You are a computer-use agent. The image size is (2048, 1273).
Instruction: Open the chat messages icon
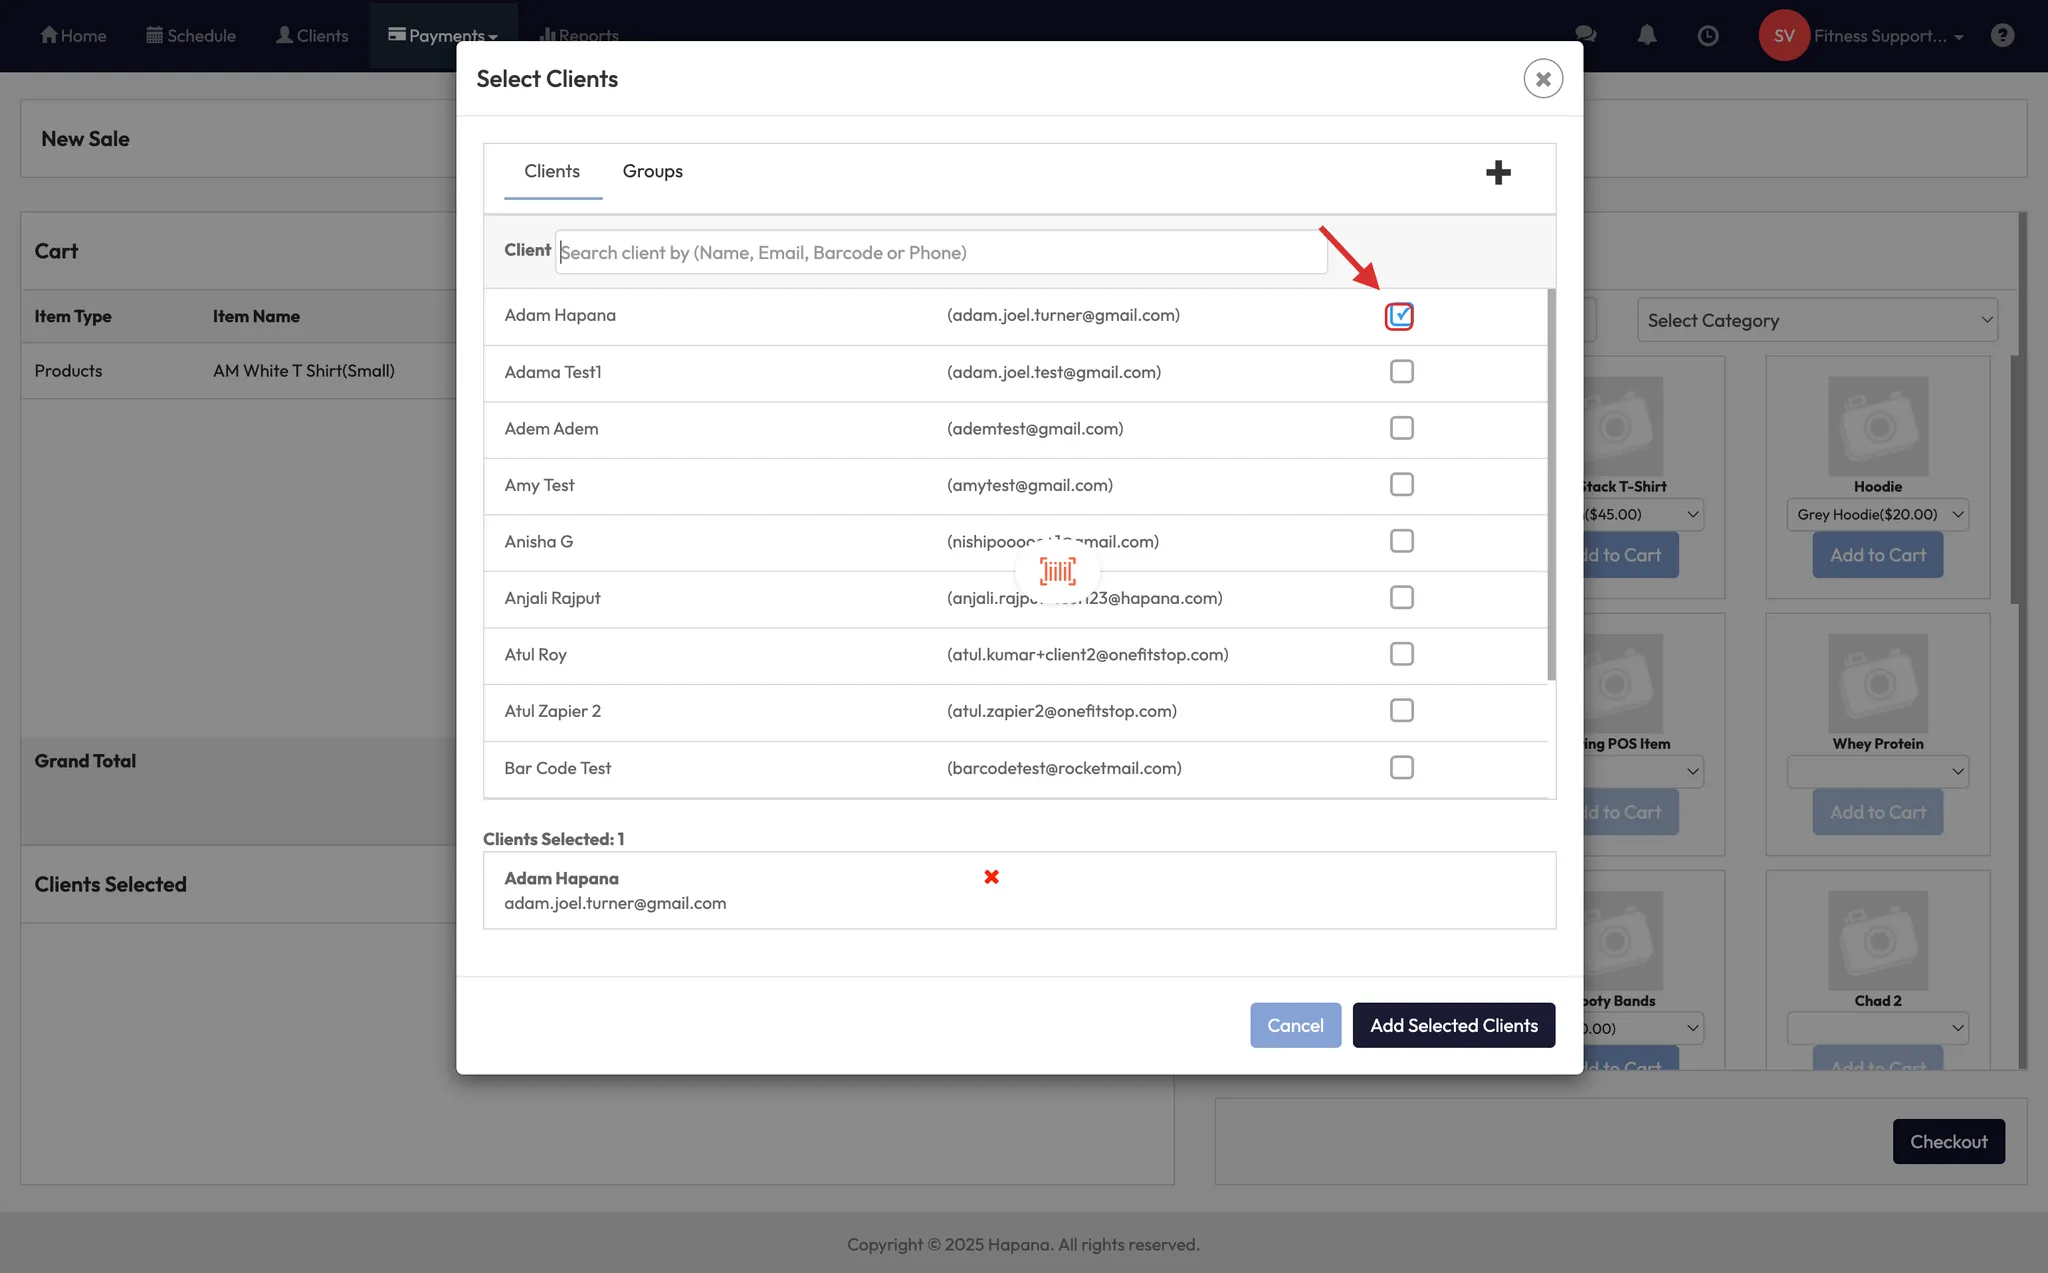tap(1585, 36)
